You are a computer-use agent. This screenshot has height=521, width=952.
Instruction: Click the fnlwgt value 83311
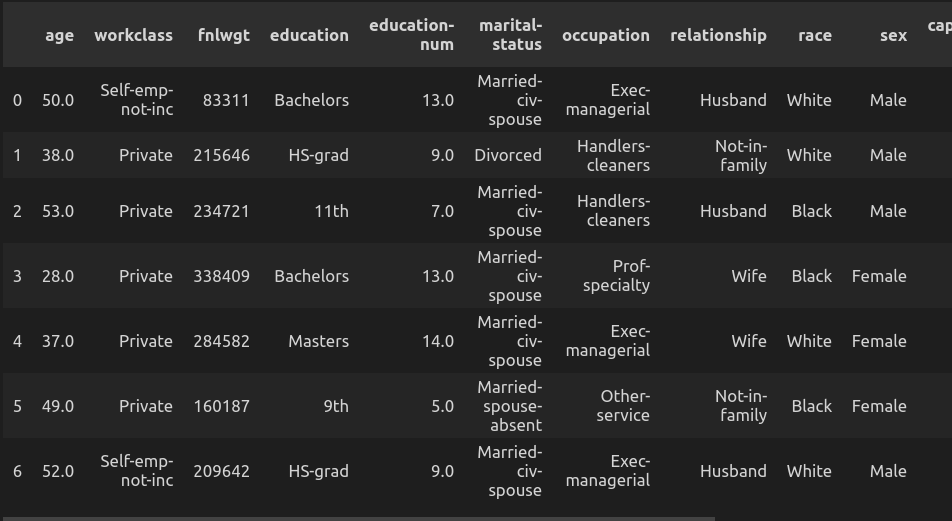point(226,100)
